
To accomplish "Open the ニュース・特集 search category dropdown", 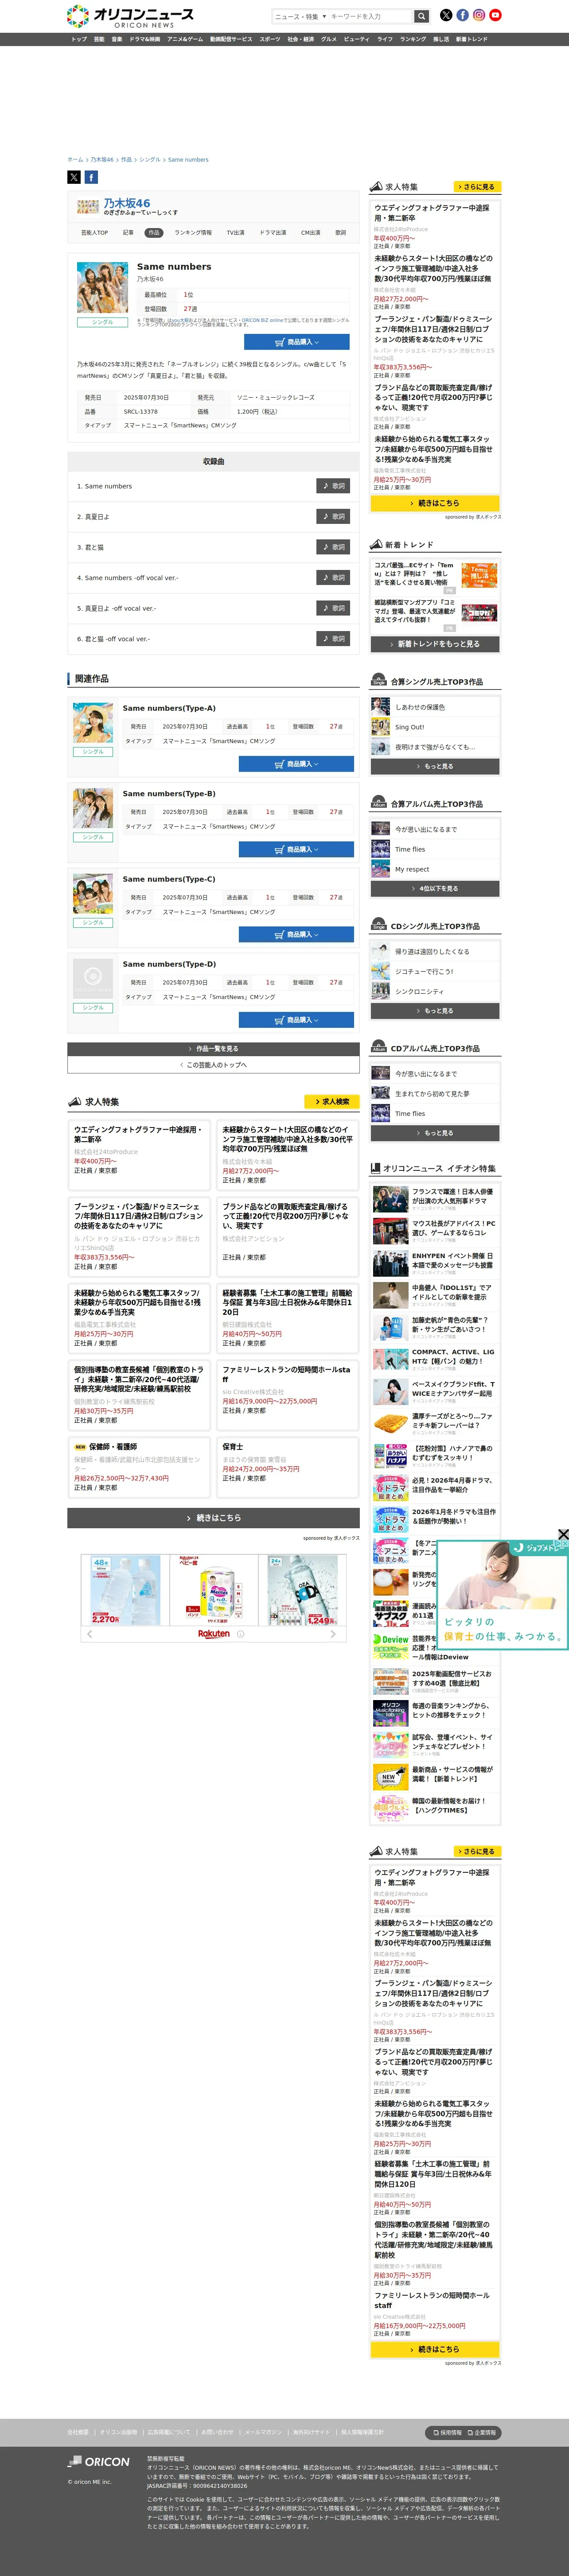I will 300,16.
